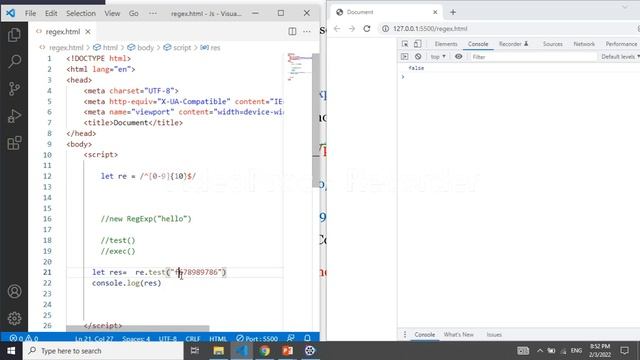Viewport: 640px width, 360px height.
Task: Switch to DevTools Elements tab
Action: pyautogui.click(x=446, y=44)
